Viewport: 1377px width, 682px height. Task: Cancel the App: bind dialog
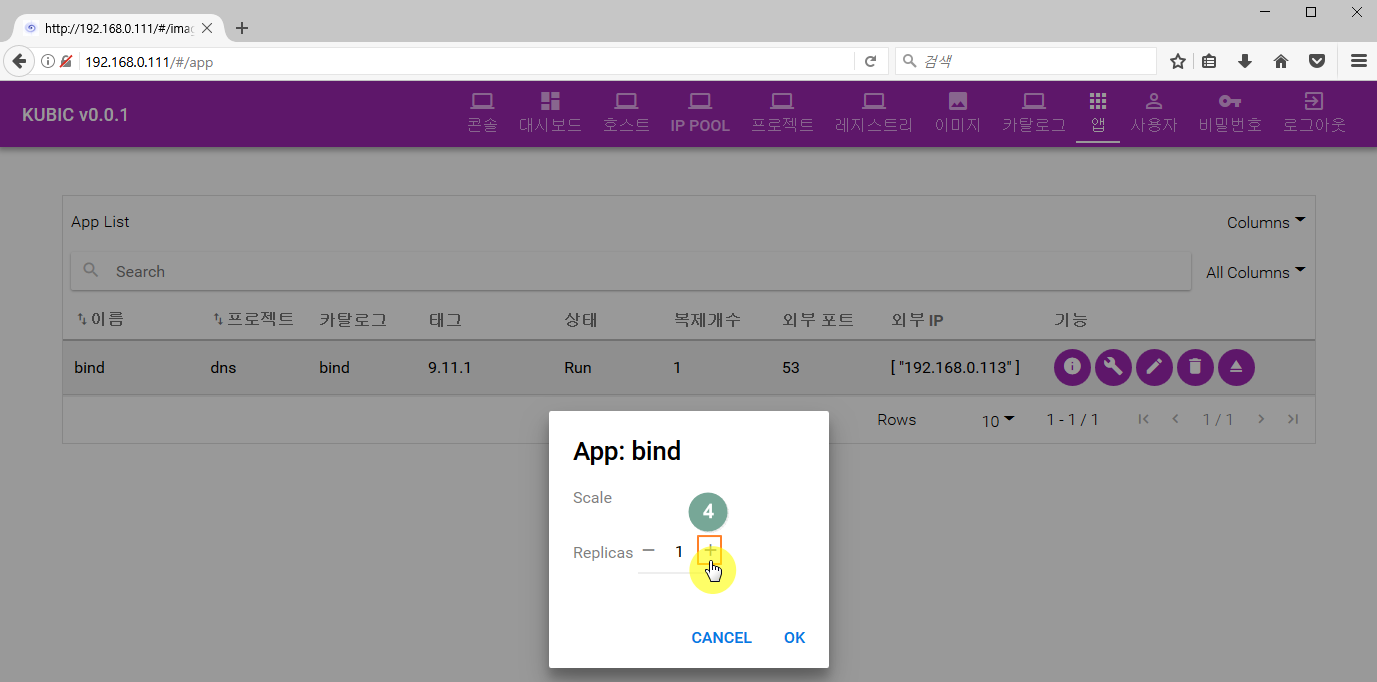[721, 638]
